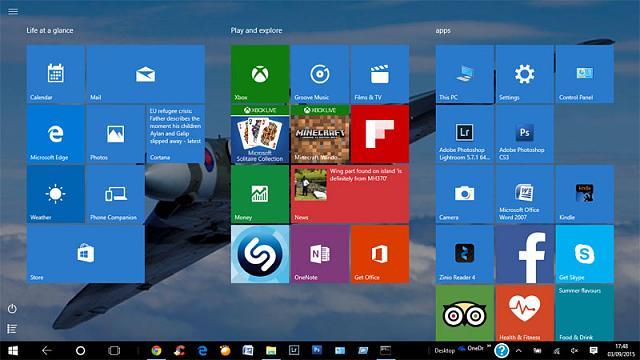Image resolution: width=640 pixels, height=360 pixels.
Task: Open the Groove Music tile
Action: (320, 74)
